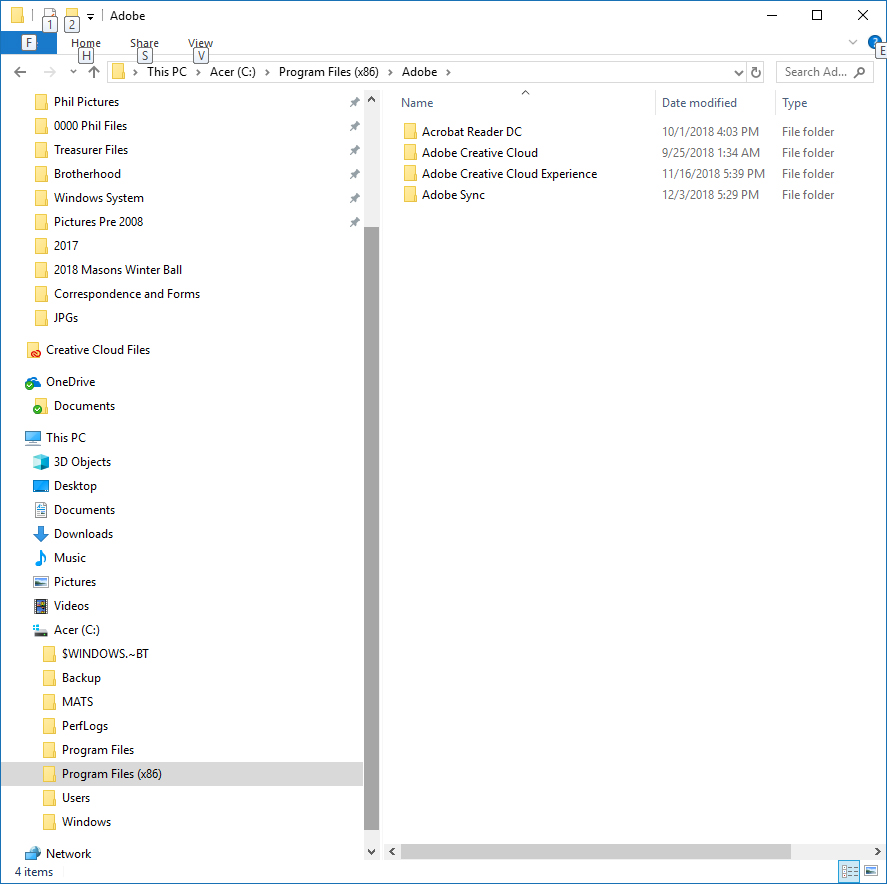Screen dimensions: 887x884
Task: Open the File tab
Action: pyautogui.click(x=28, y=42)
